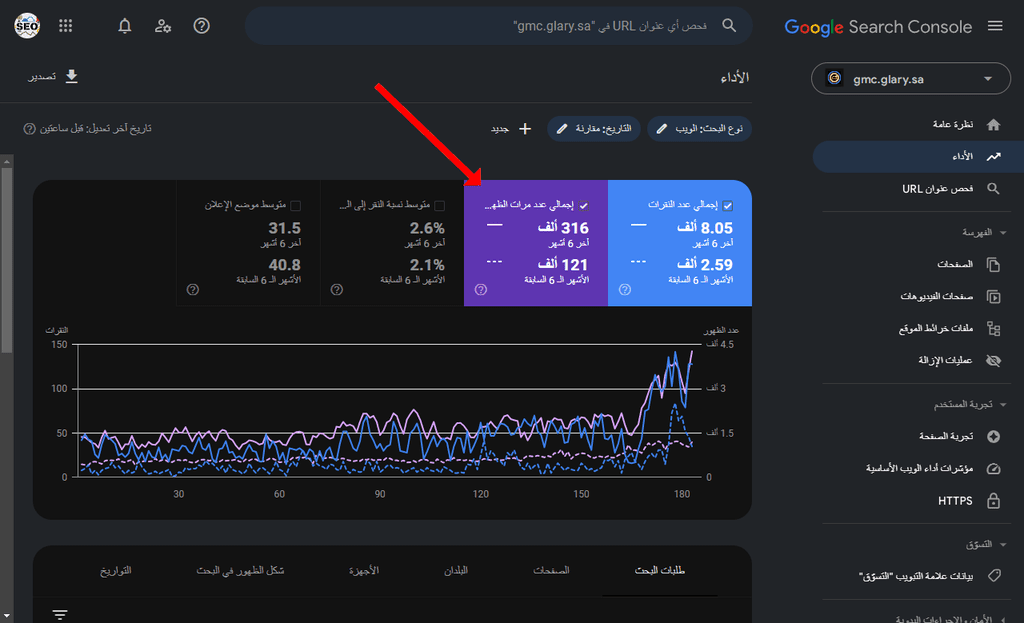Open the HTTPS report lock icon
This screenshot has height=623, width=1024.
[x=993, y=501]
